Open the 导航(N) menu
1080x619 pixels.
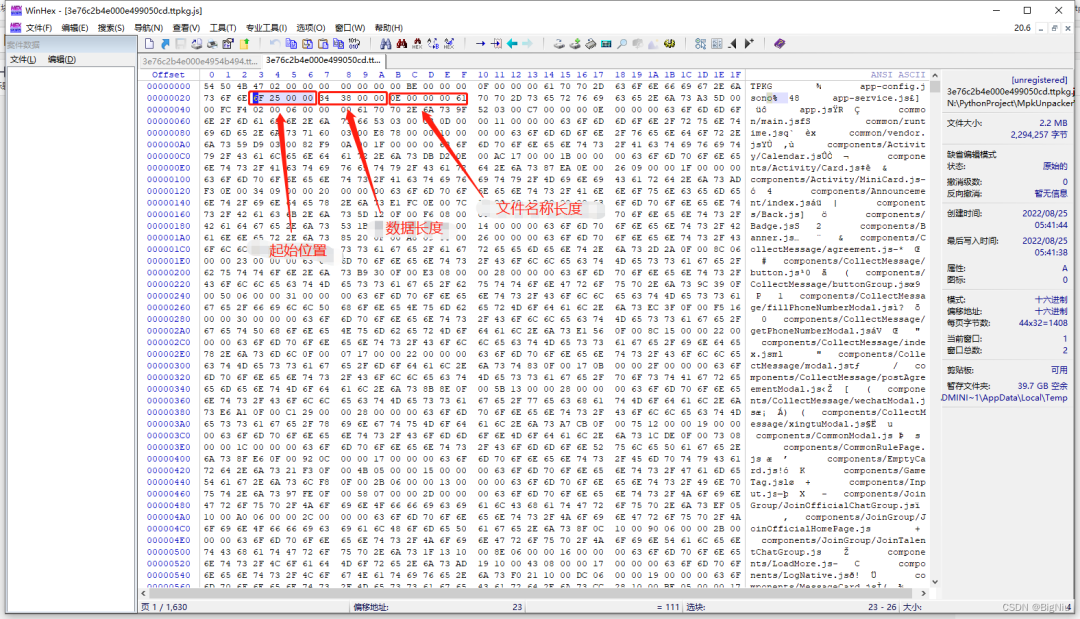(148, 28)
